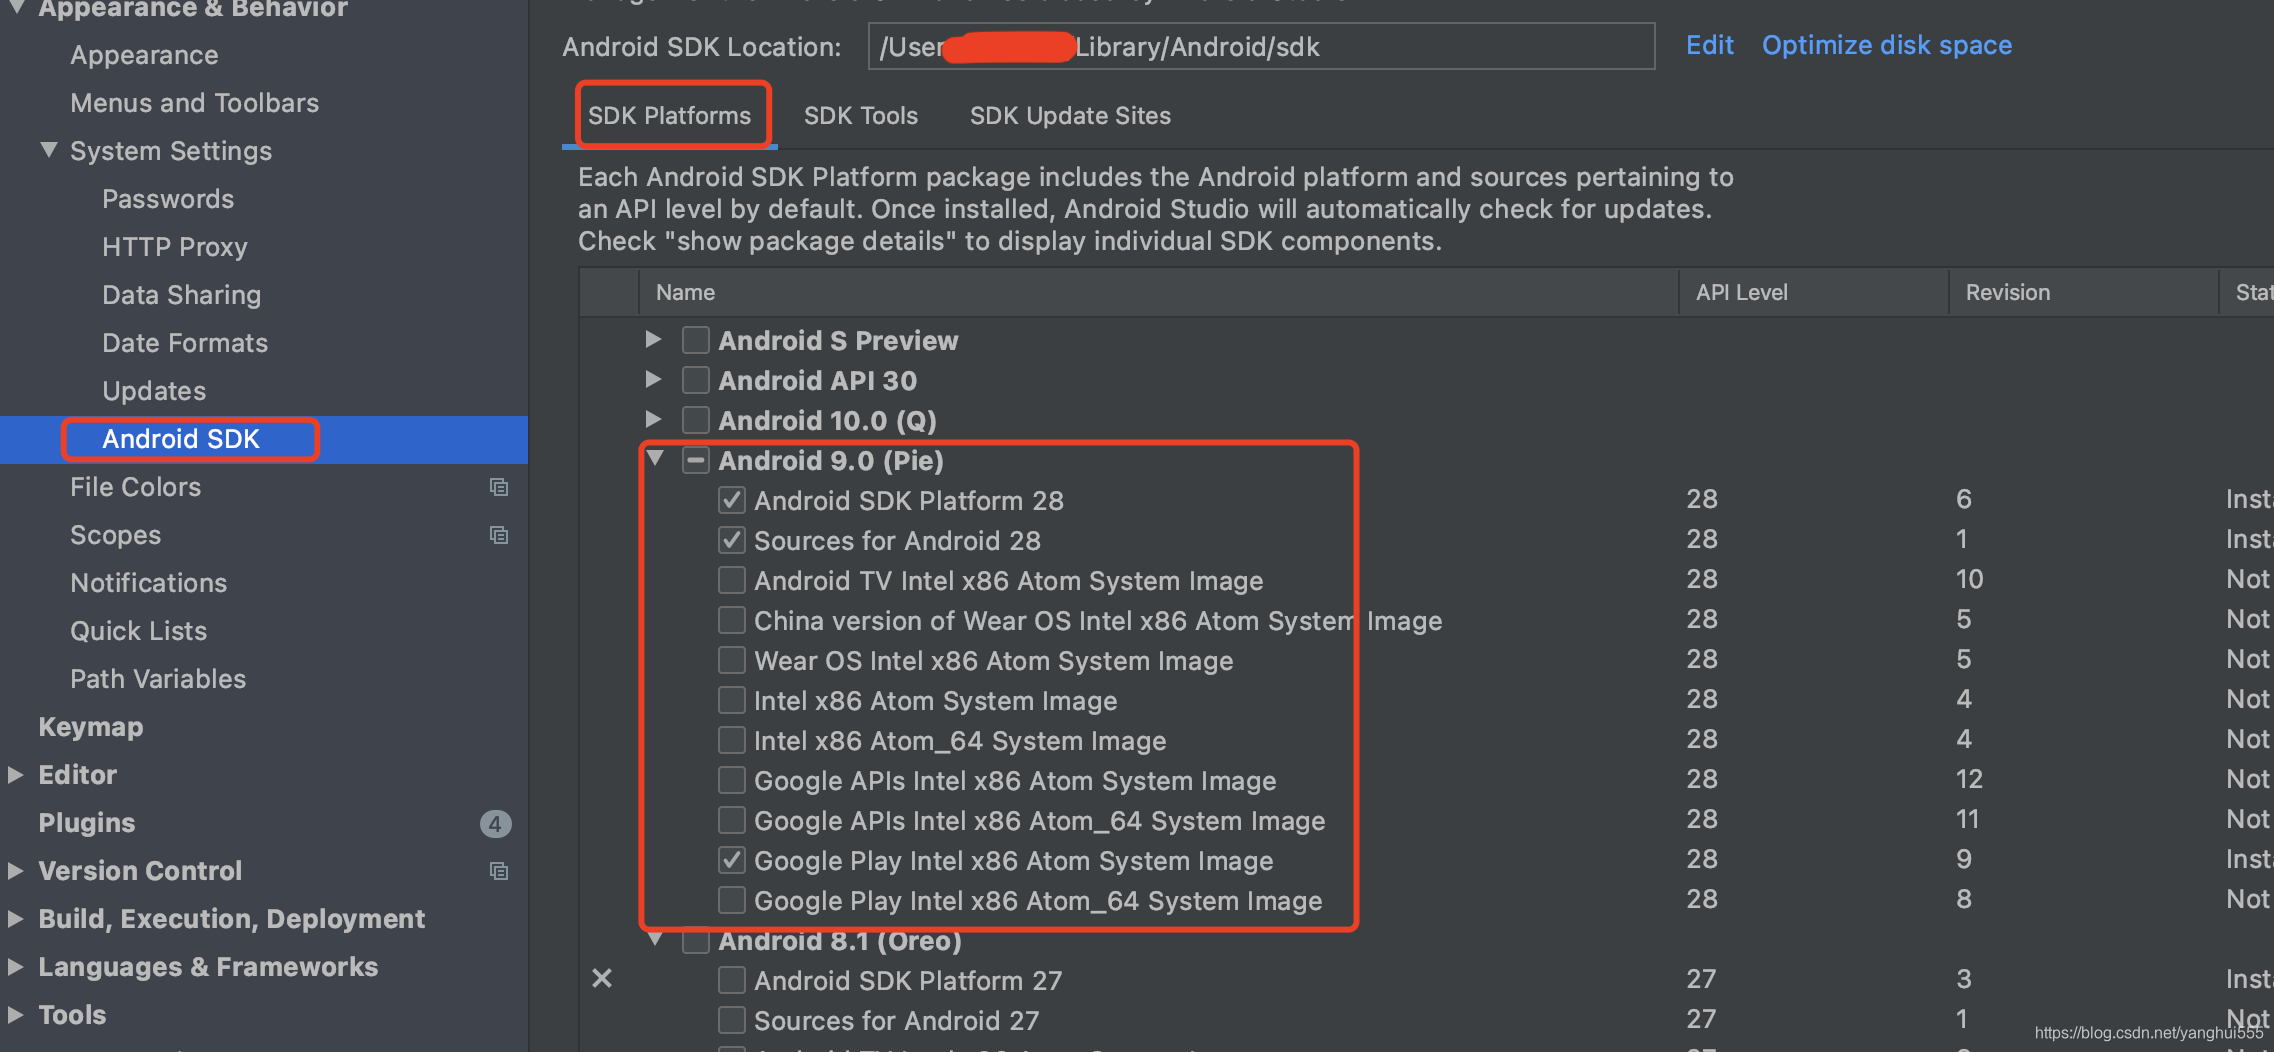This screenshot has width=2274, height=1052.
Task: Open Notifications settings
Action: (148, 583)
